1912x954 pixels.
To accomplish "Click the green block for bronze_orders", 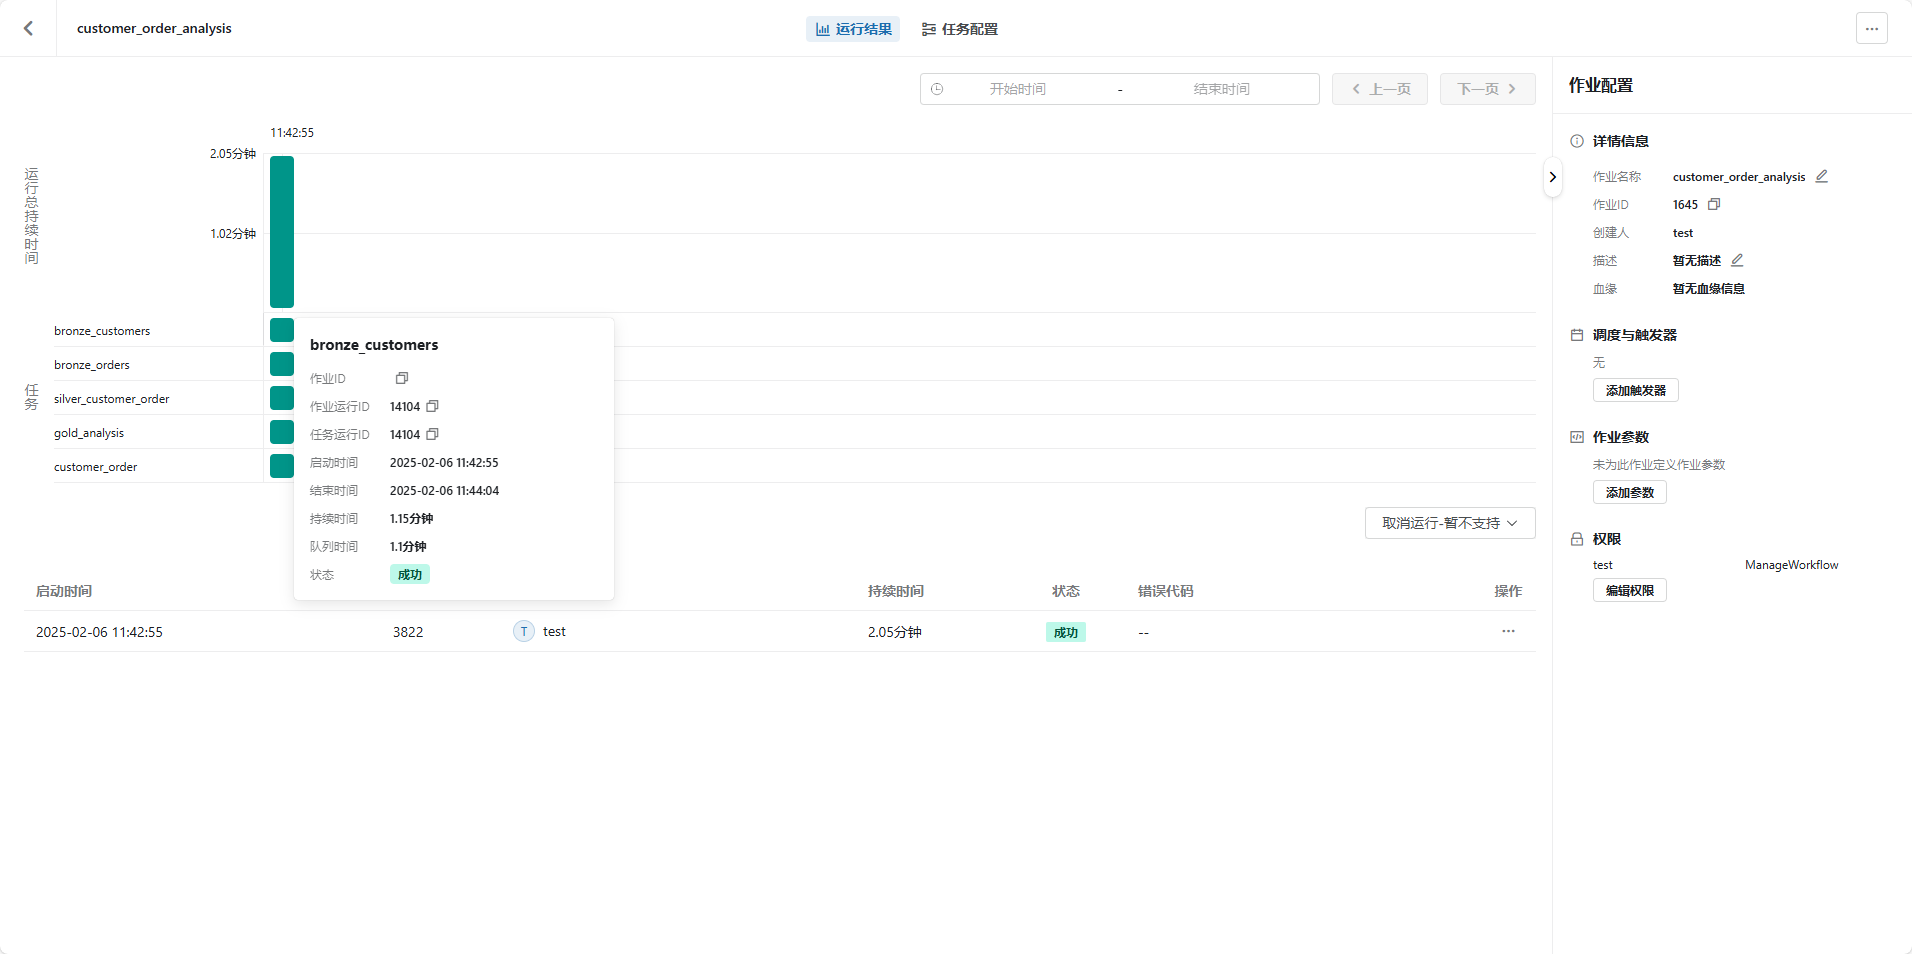I will tap(282, 364).
